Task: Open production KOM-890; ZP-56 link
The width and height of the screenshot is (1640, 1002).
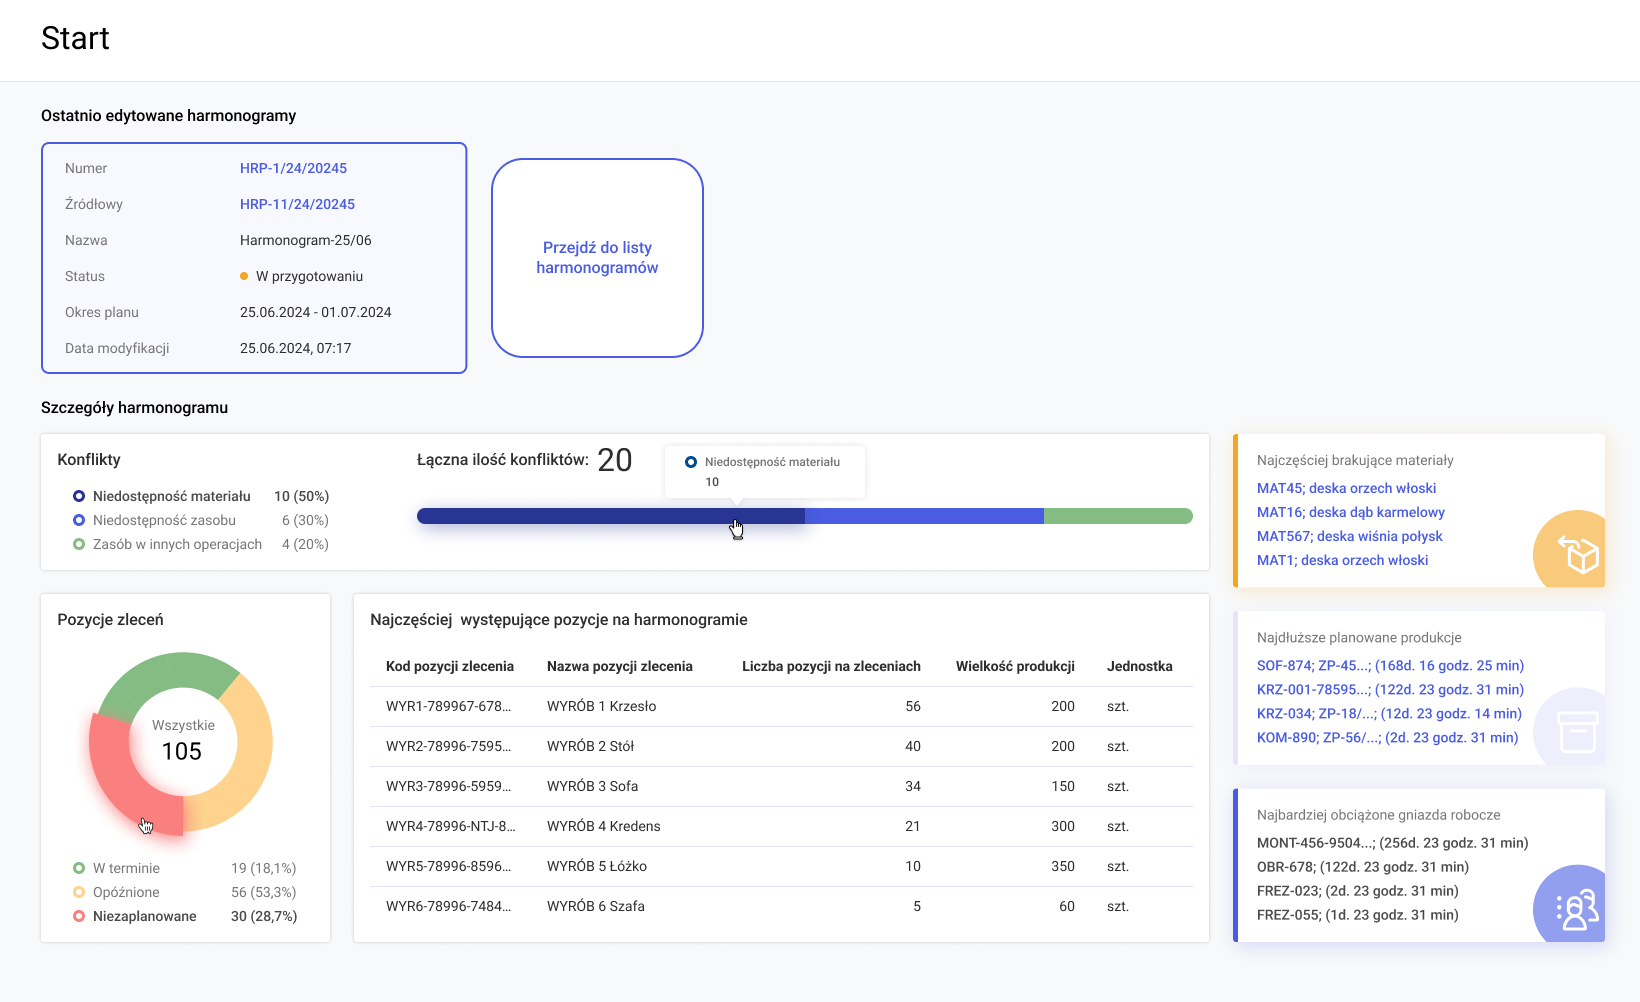Action: pos(1387,737)
